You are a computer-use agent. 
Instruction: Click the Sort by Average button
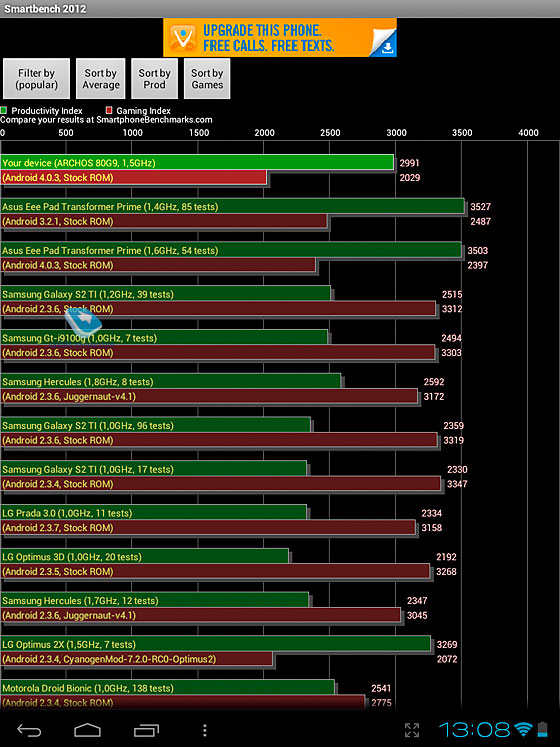point(101,79)
